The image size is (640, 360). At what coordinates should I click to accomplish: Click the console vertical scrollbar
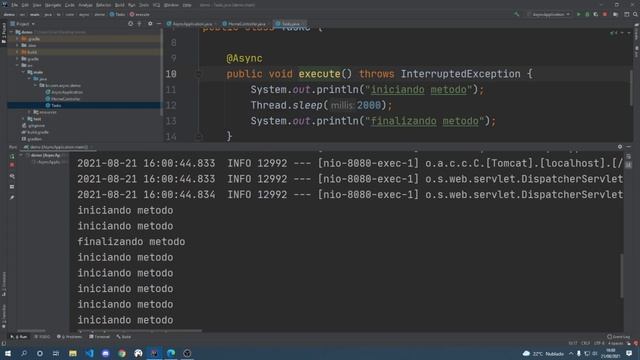click(x=622, y=276)
